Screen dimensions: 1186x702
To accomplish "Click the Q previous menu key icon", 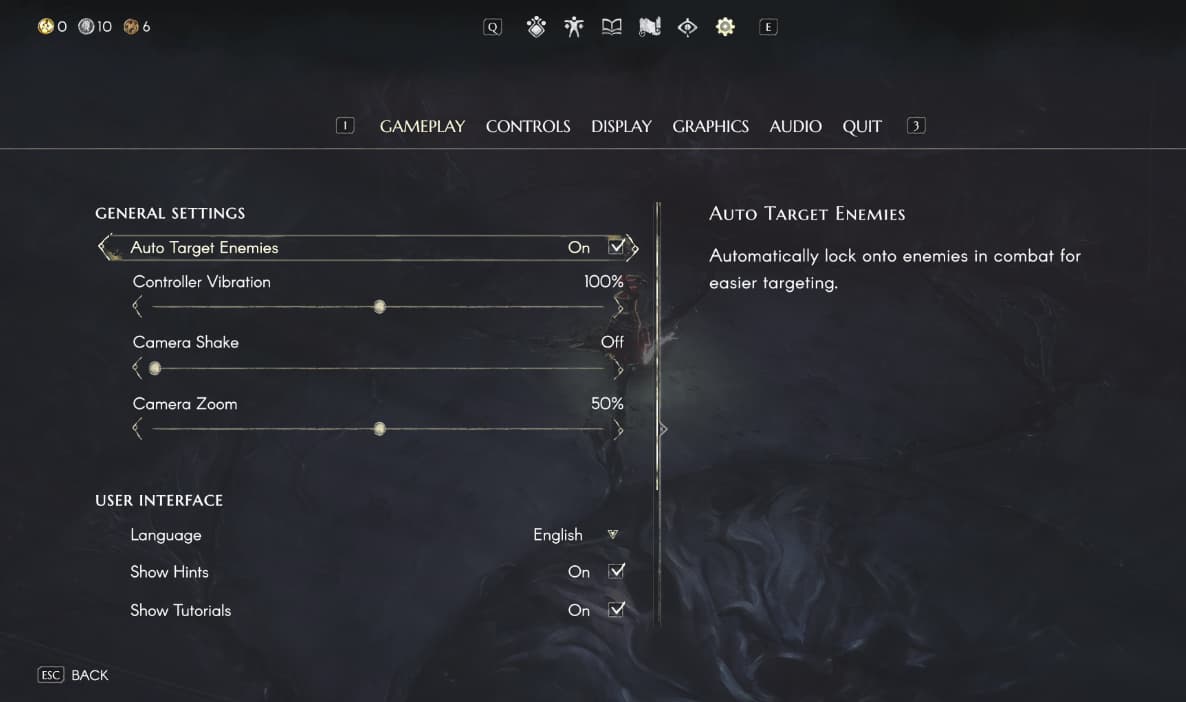I will click(492, 27).
